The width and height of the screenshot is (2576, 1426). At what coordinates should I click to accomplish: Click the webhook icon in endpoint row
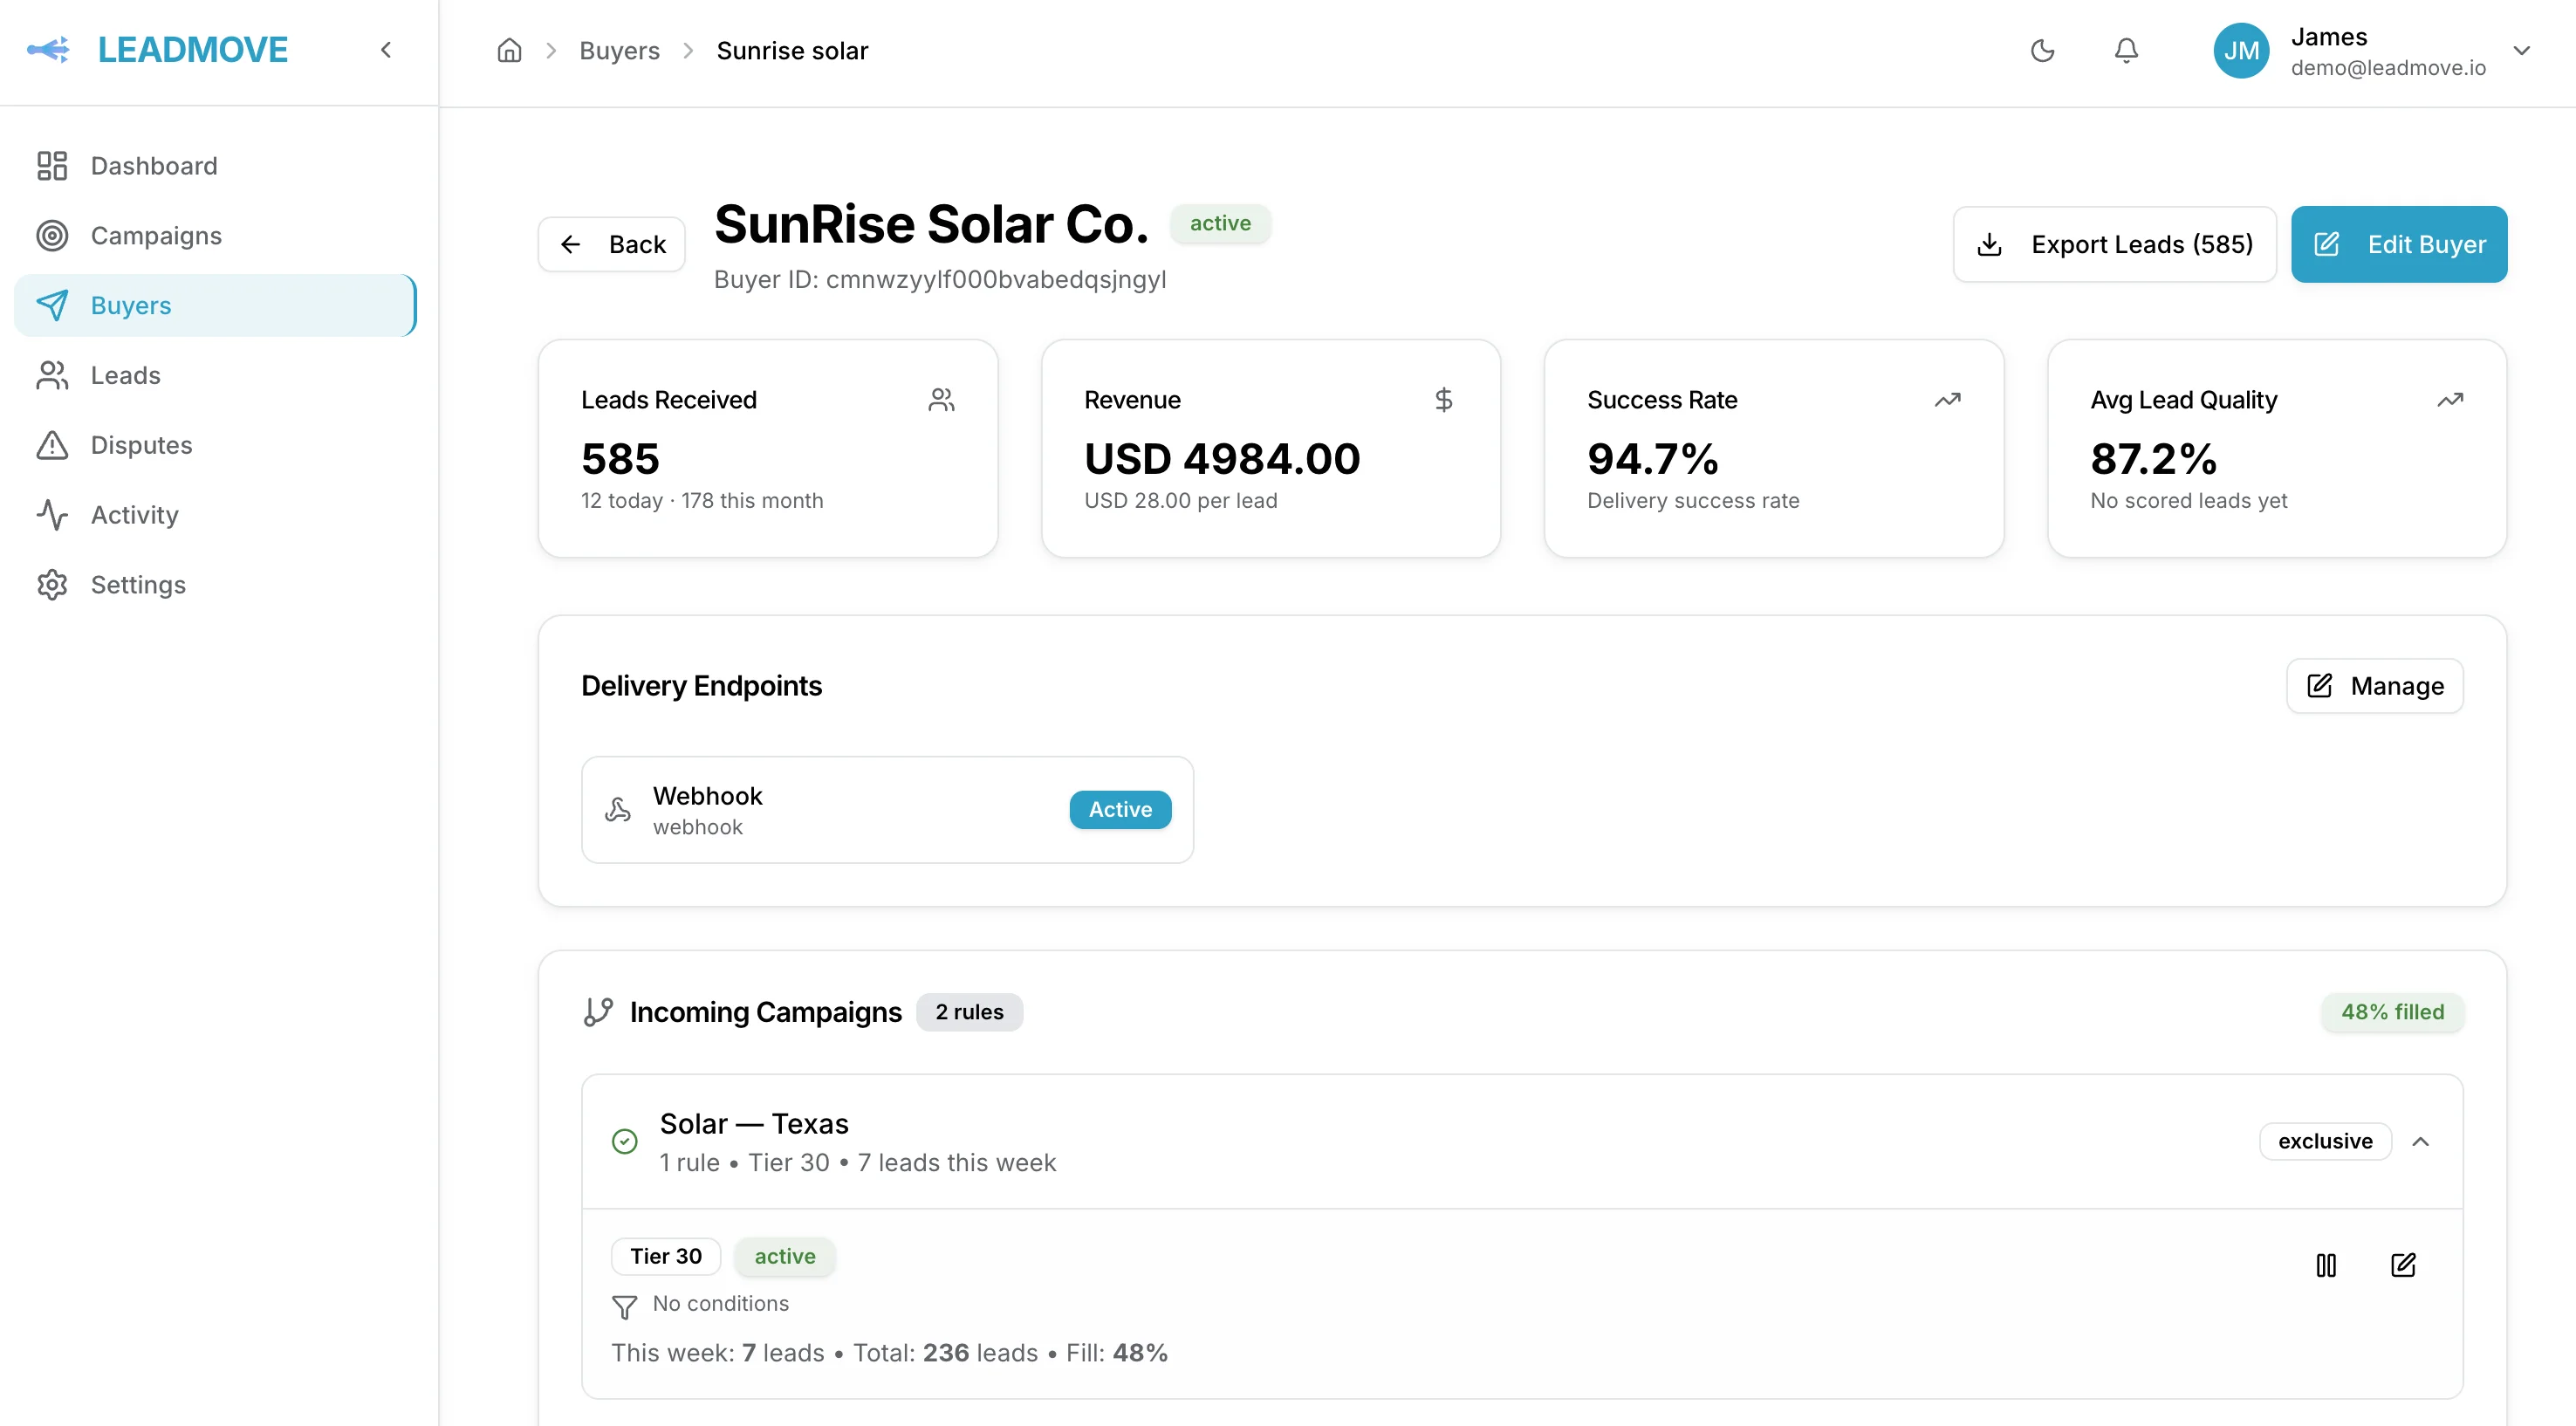[618, 809]
